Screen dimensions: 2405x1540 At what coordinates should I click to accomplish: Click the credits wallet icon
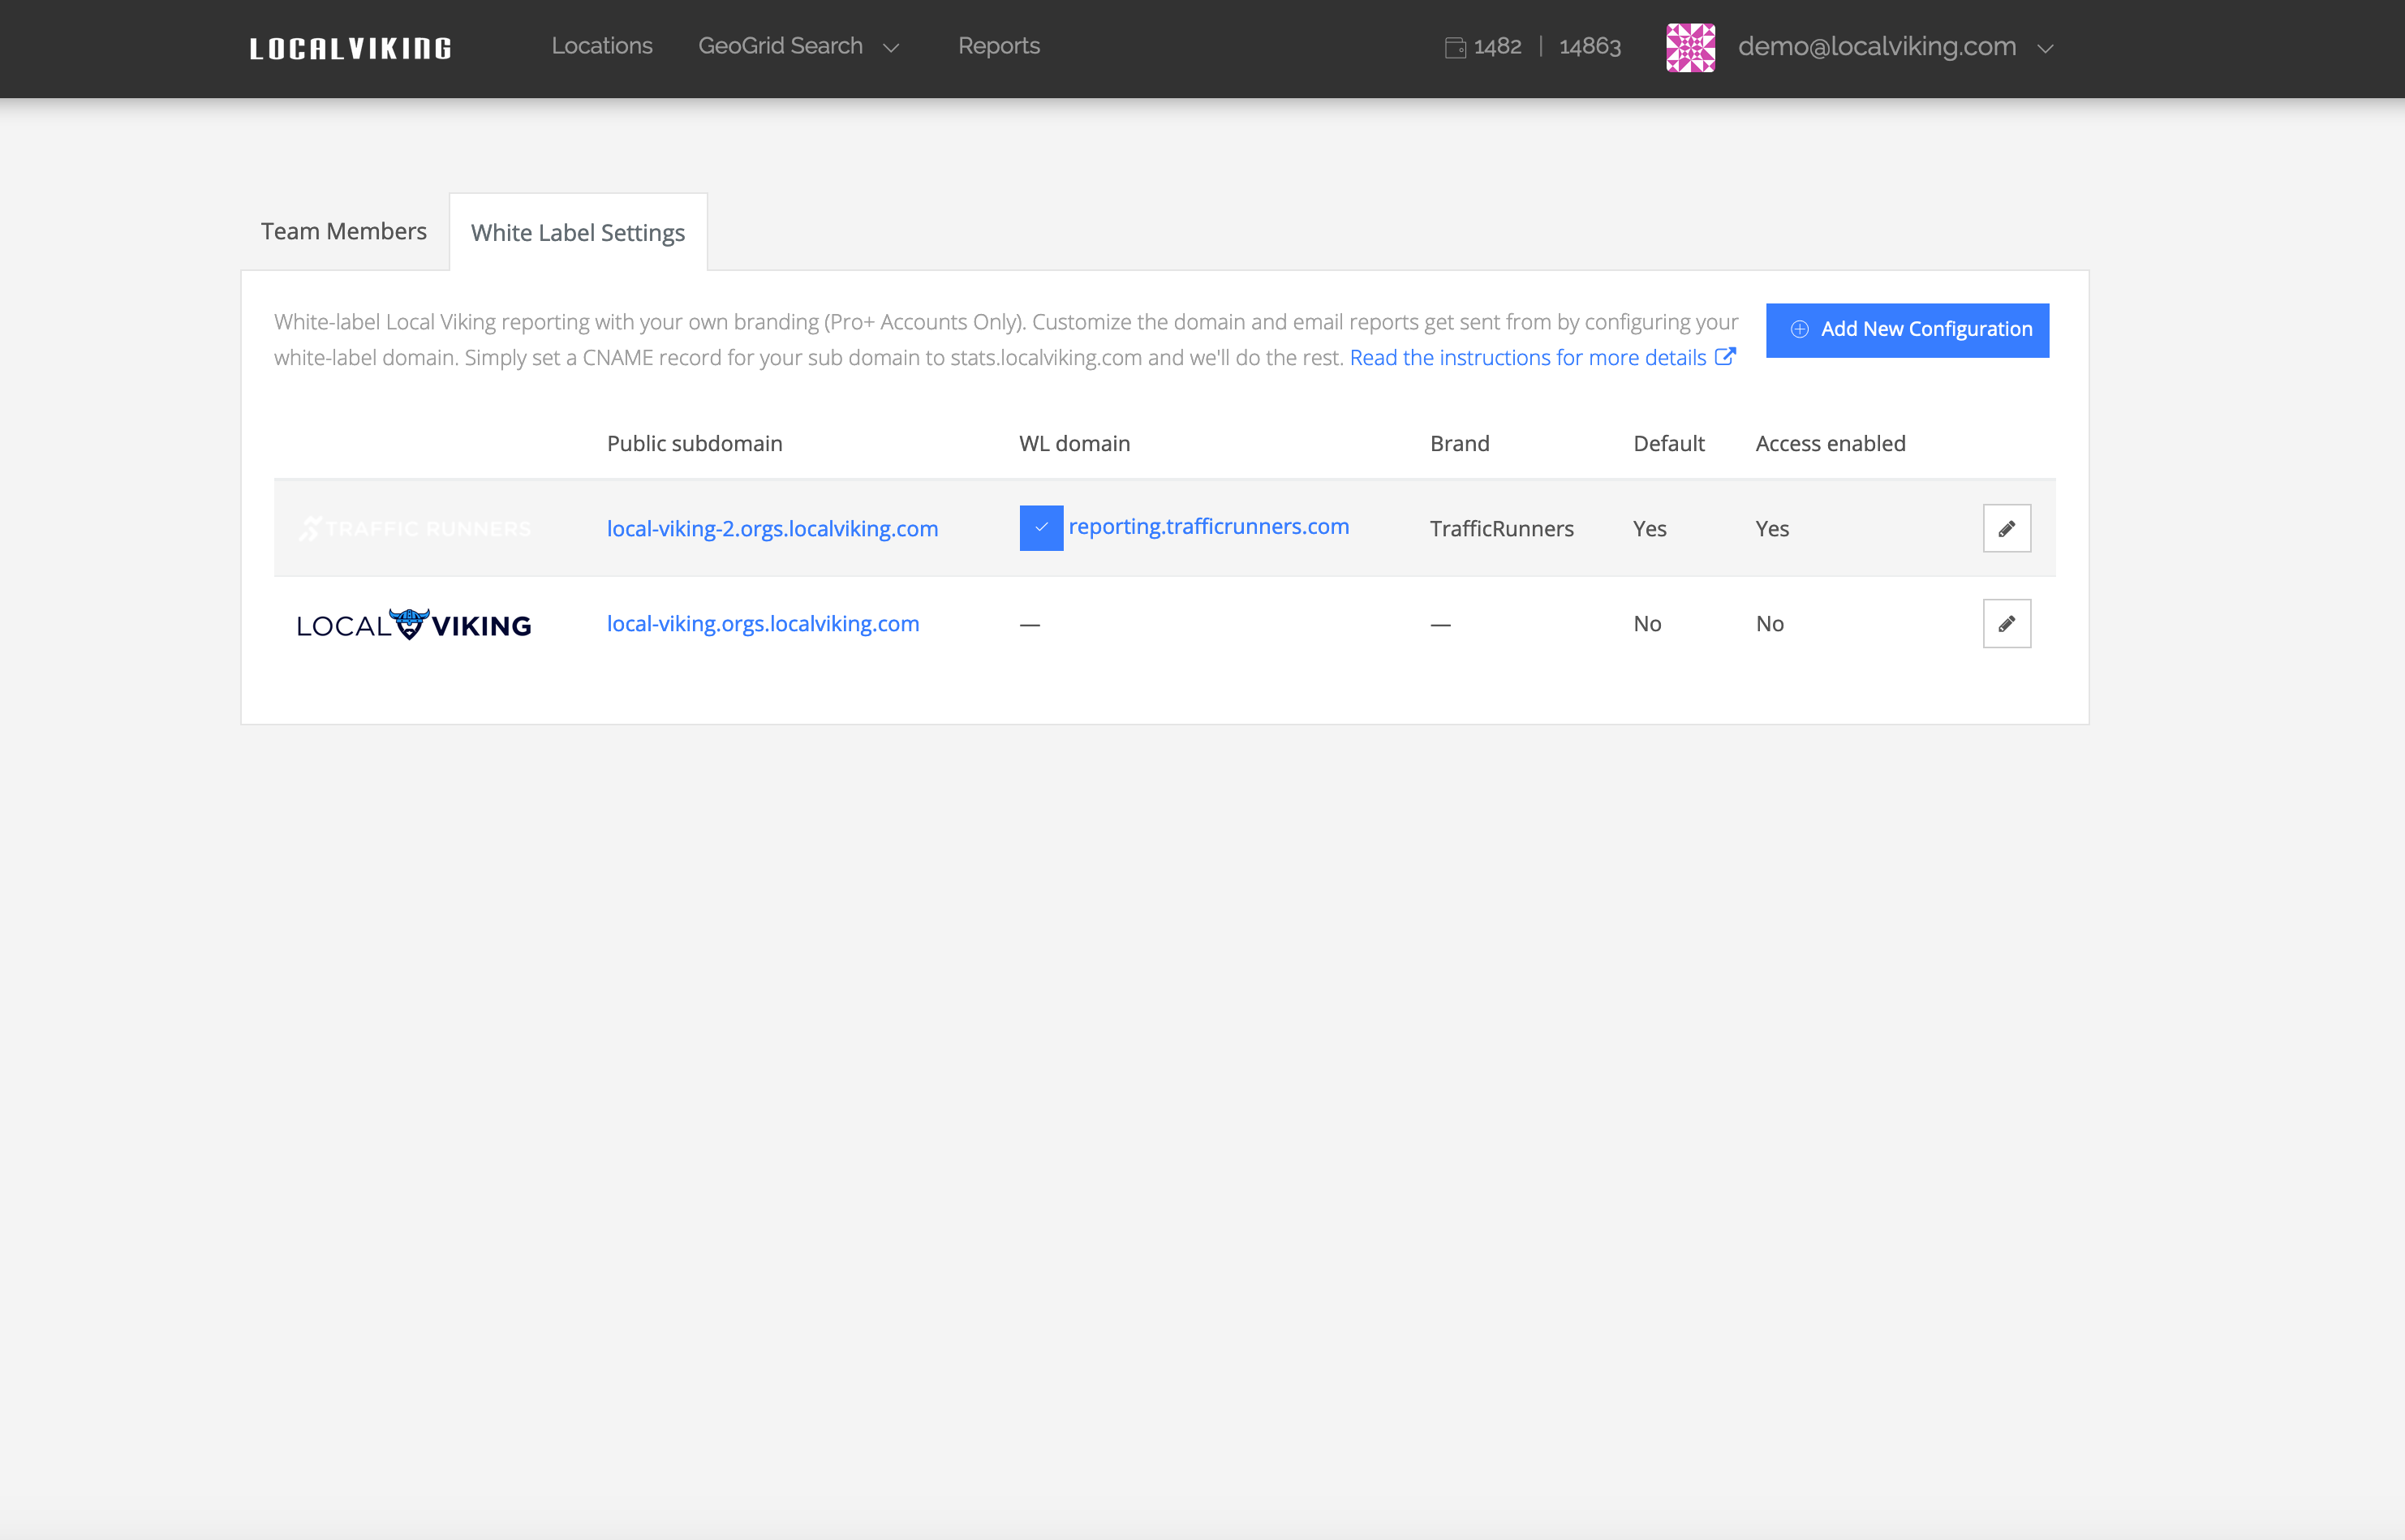pyautogui.click(x=1455, y=47)
